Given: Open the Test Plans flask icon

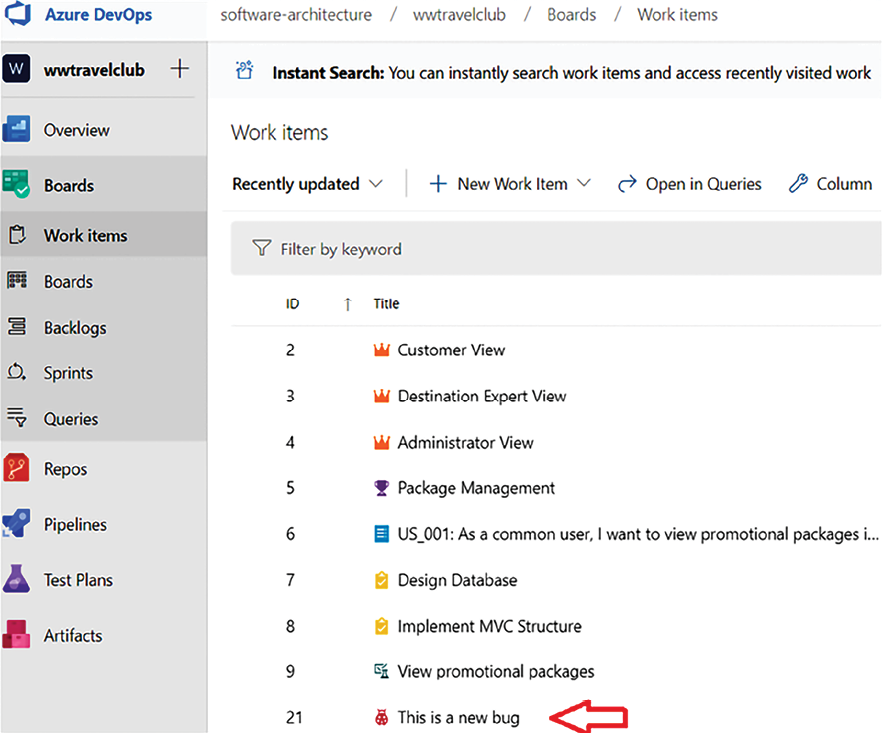Looking at the screenshot, I should 16,579.
